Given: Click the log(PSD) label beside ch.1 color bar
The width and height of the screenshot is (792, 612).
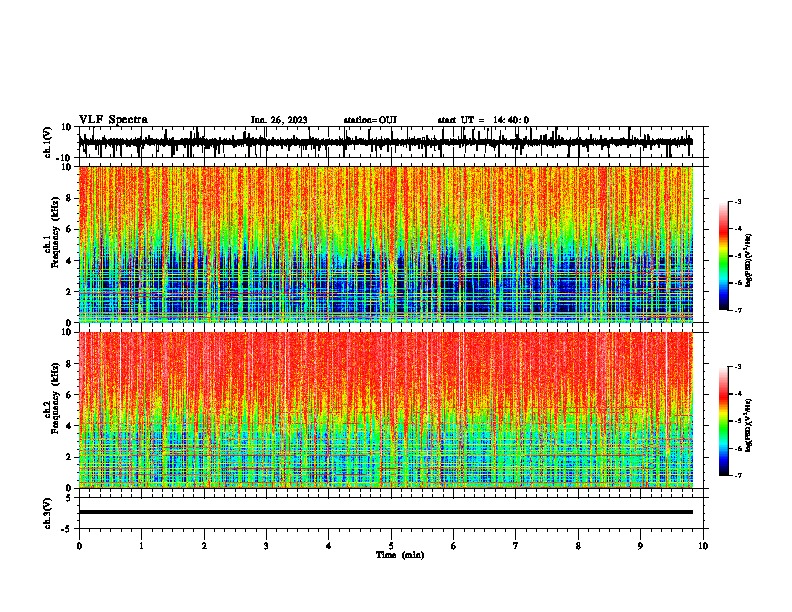Looking at the screenshot, I should click(749, 261).
